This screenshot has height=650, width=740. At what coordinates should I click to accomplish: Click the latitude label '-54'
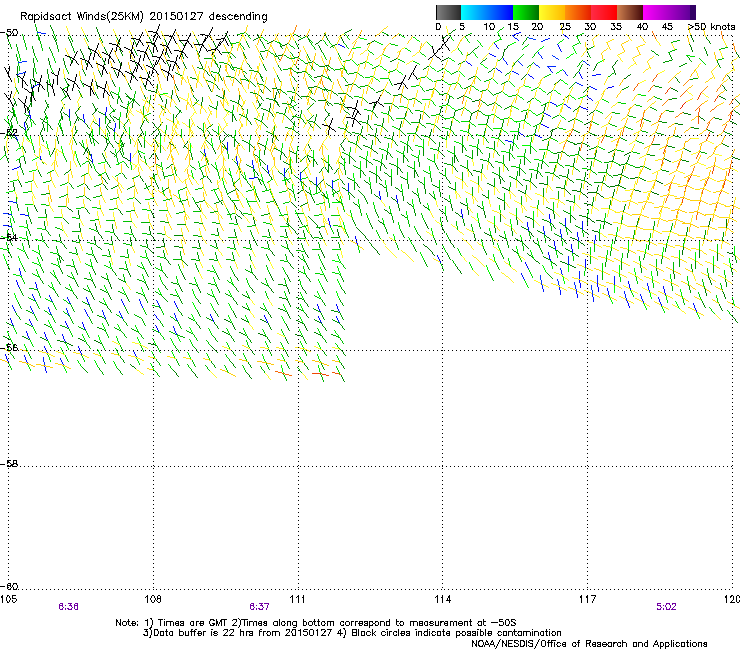point(9,237)
